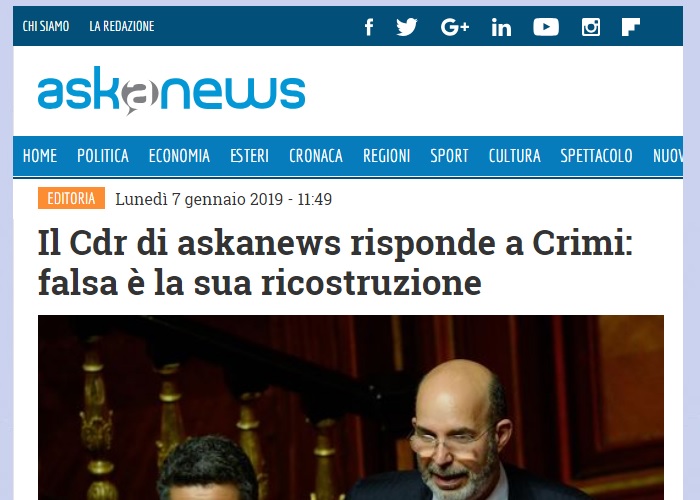Click the LA REDAZIONE link
This screenshot has height=500, width=700.
pos(122,26)
